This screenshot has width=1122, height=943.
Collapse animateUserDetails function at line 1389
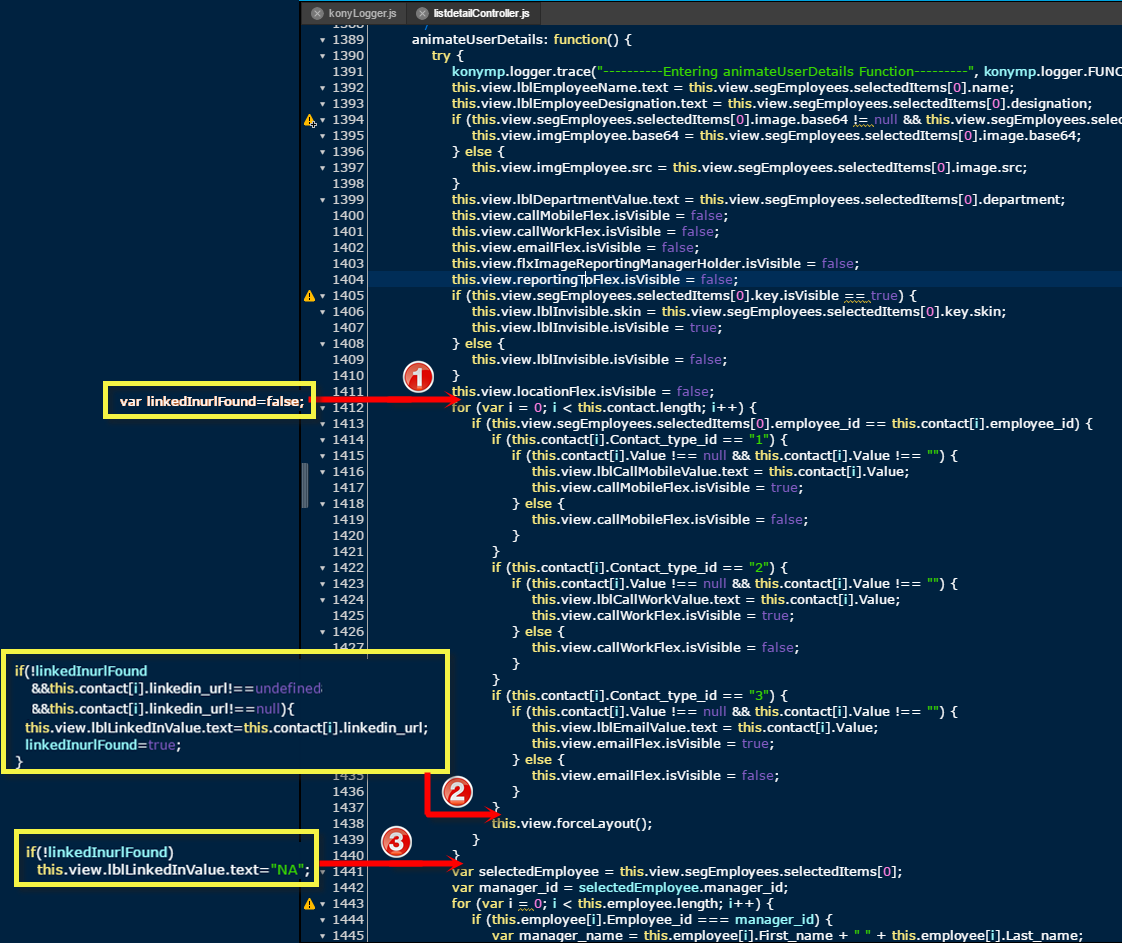click(x=323, y=40)
